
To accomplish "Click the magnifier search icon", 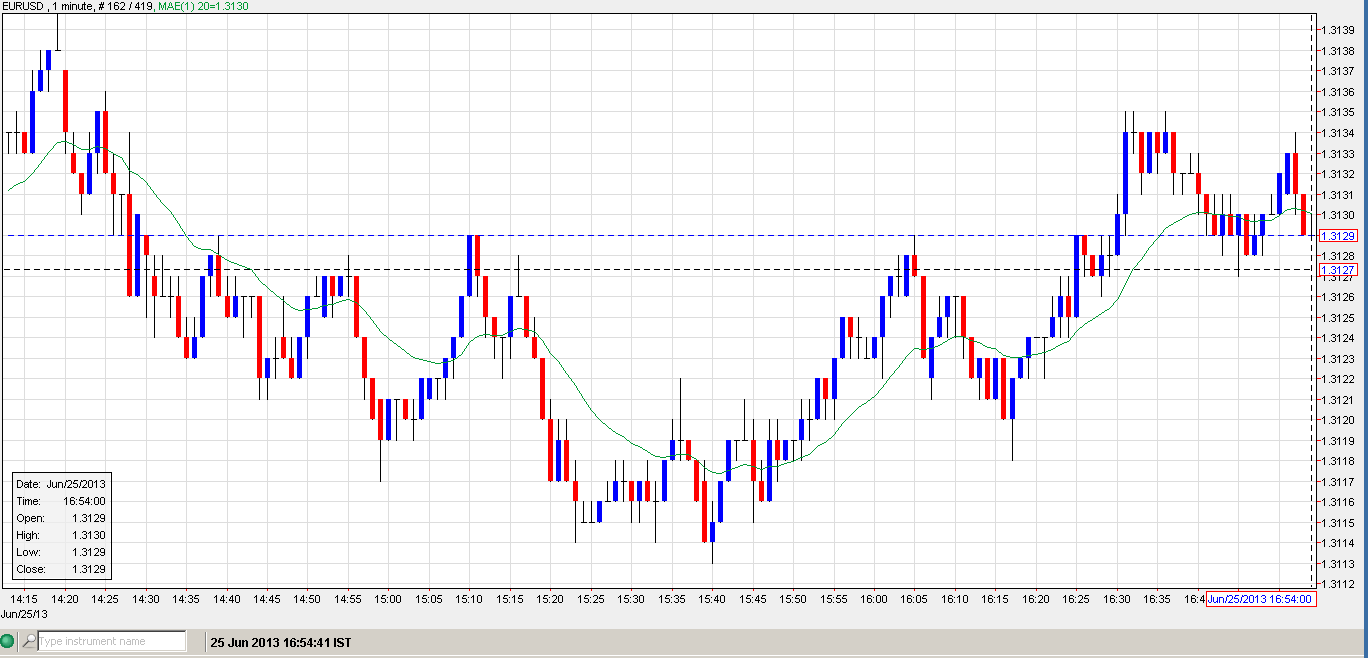I will [x=29, y=641].
